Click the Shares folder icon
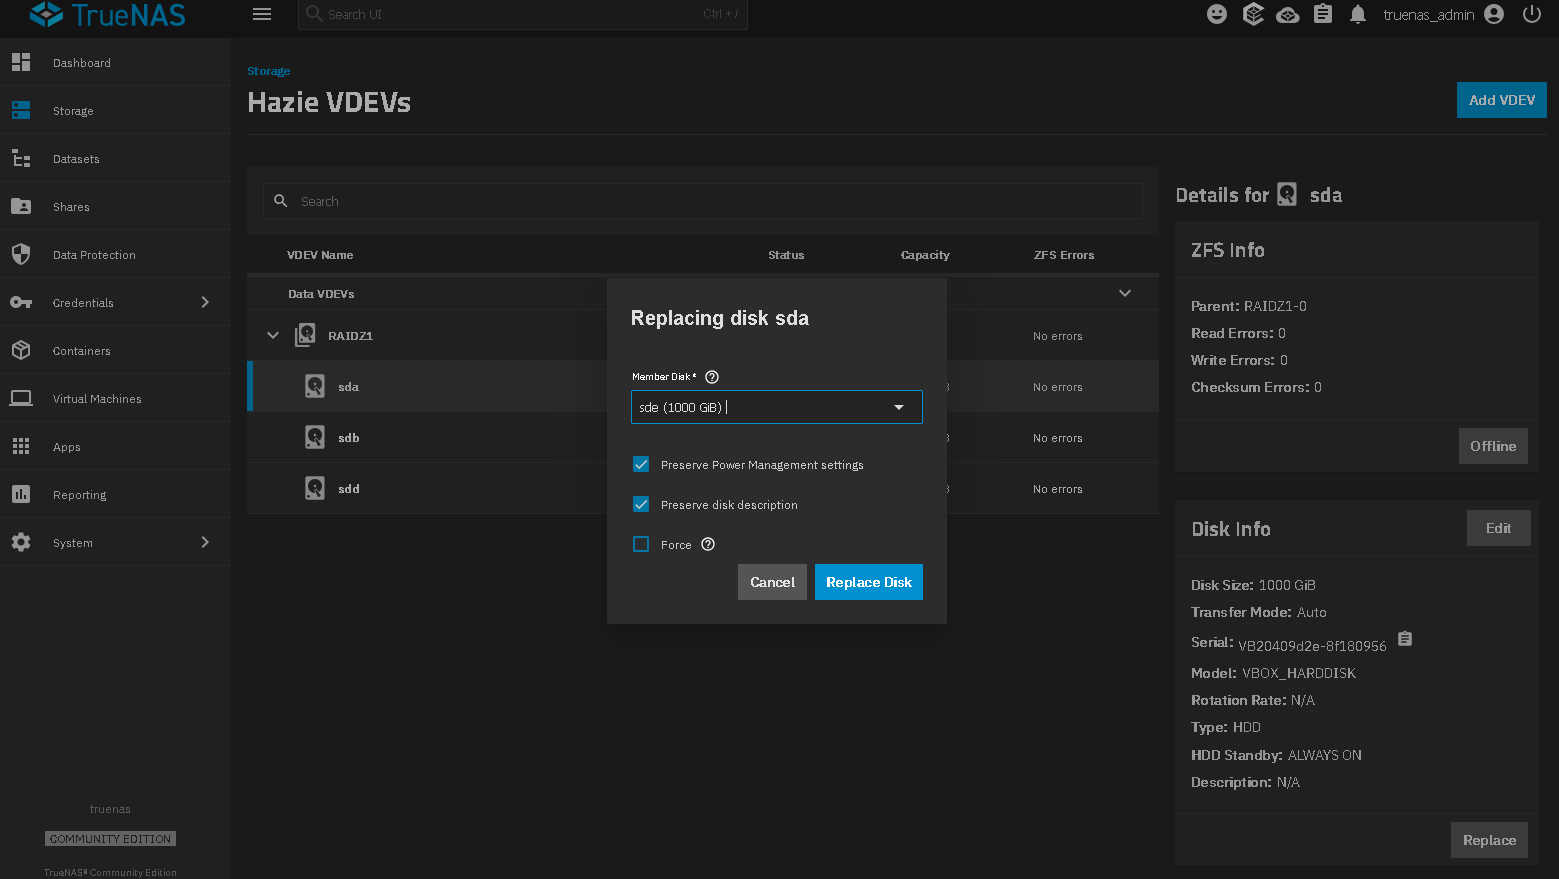Viewport: 1559px width, 879px height. coord(21,206)
